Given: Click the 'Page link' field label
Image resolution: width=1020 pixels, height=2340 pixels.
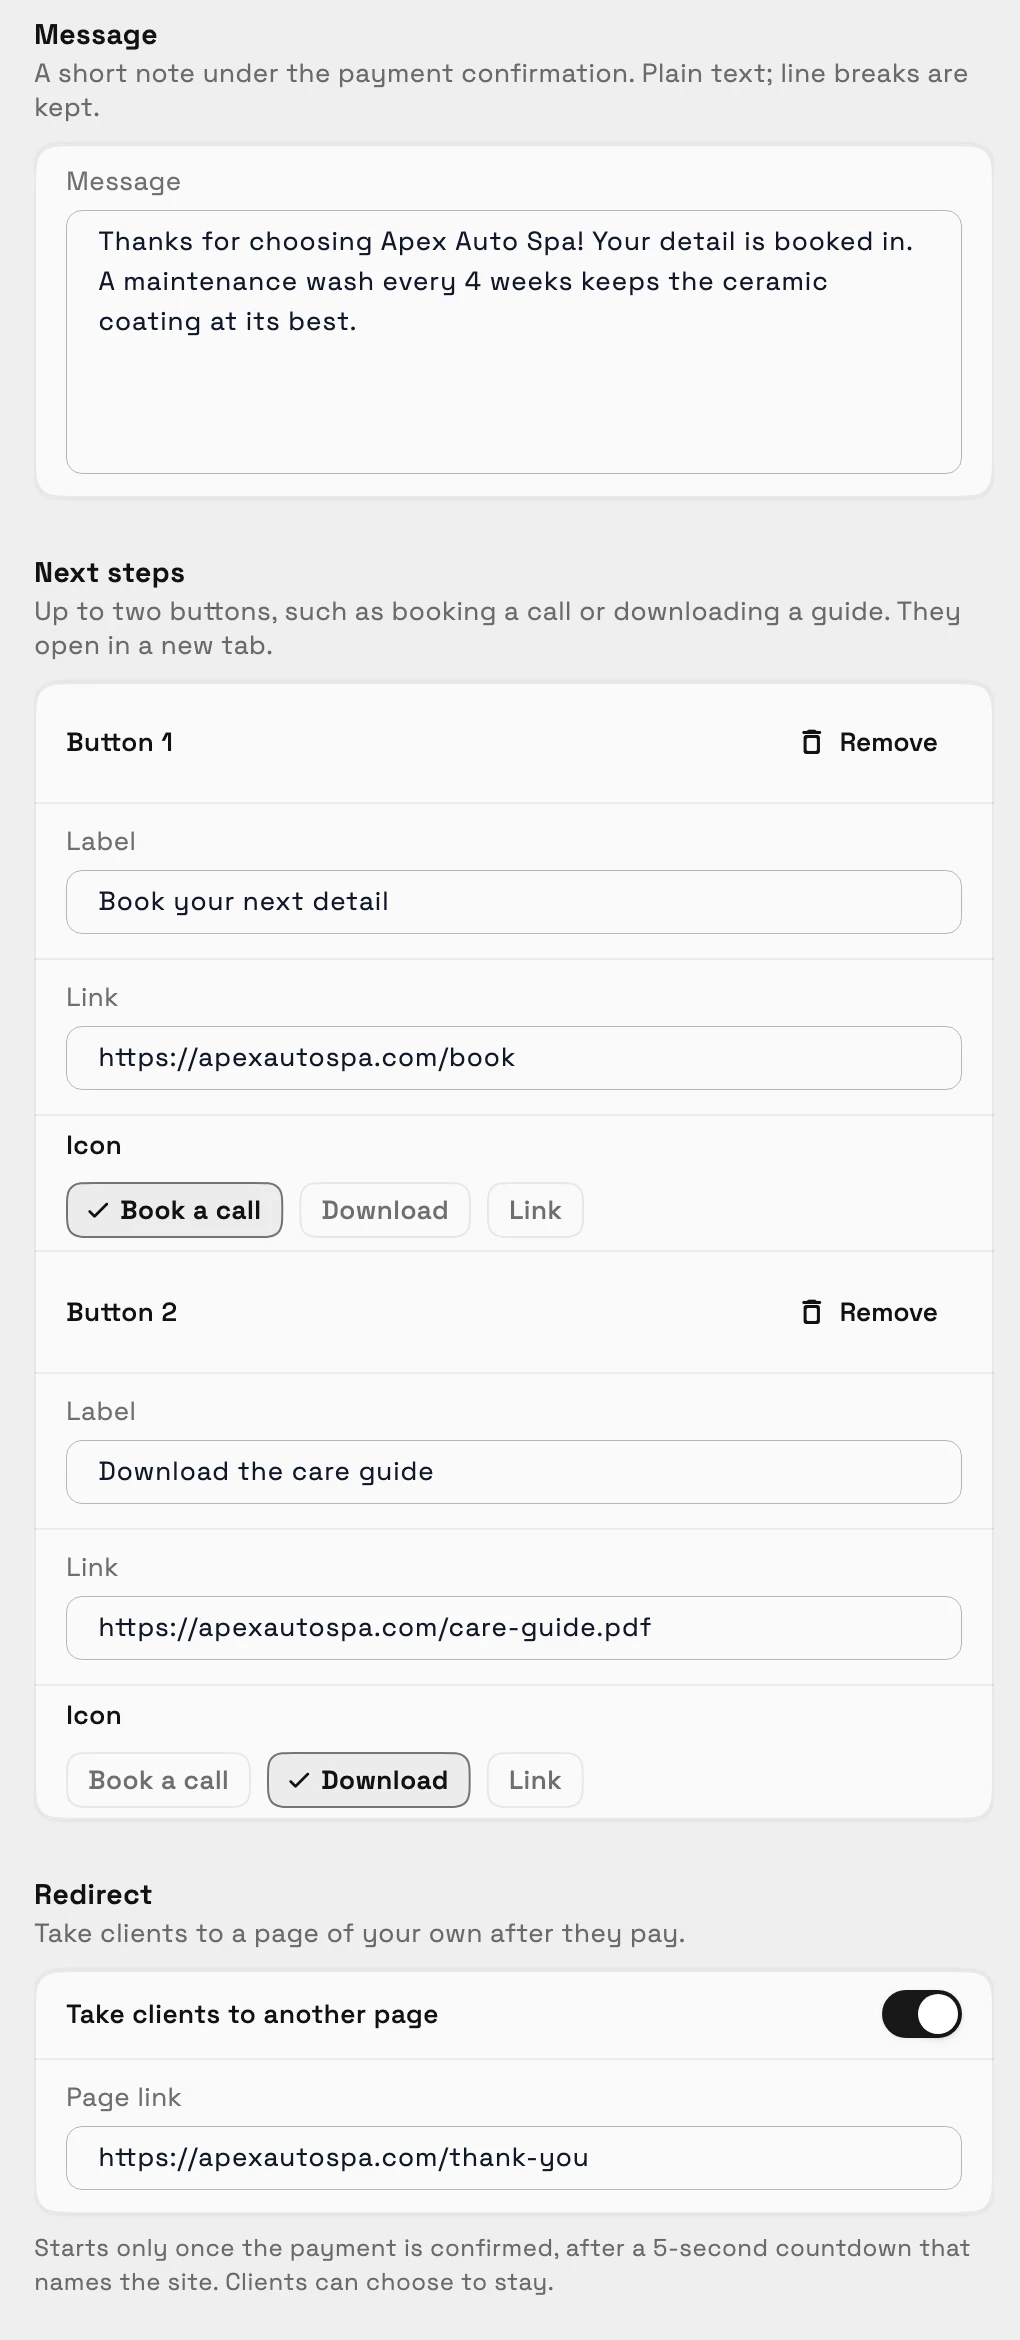Looking at the screenshot, I should 124,2097.
